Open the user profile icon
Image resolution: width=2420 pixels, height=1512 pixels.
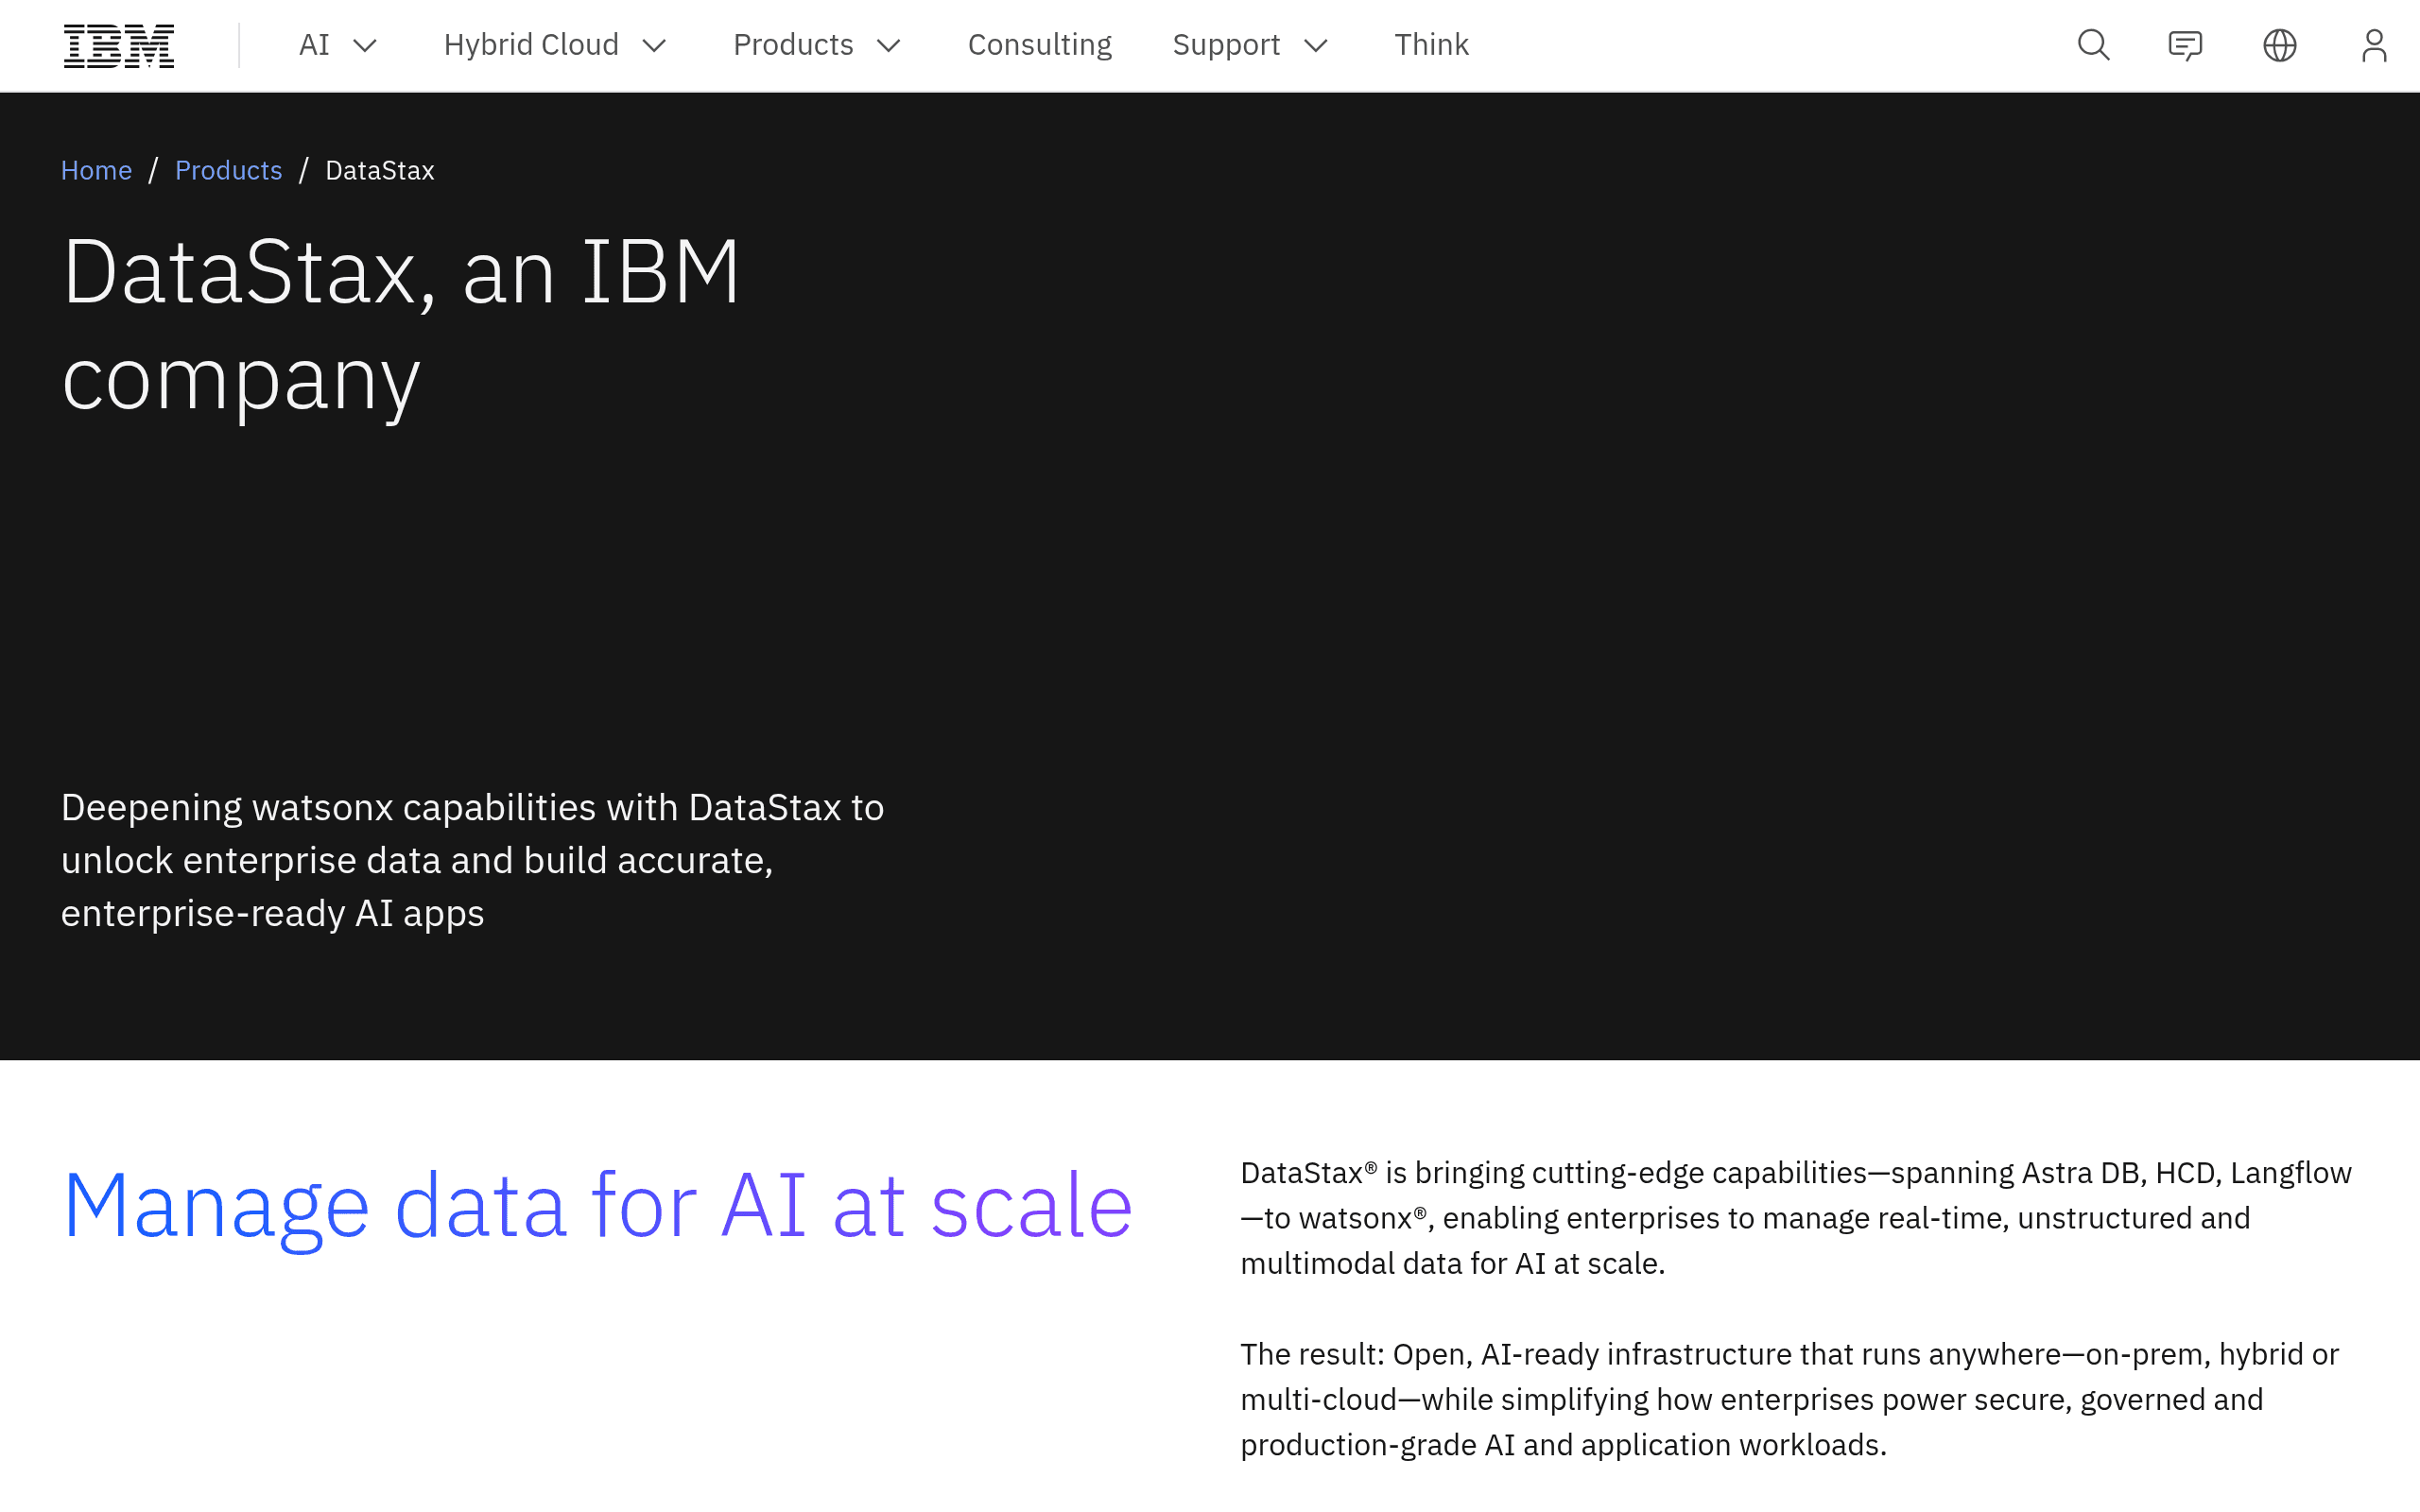click(2373, 45)
